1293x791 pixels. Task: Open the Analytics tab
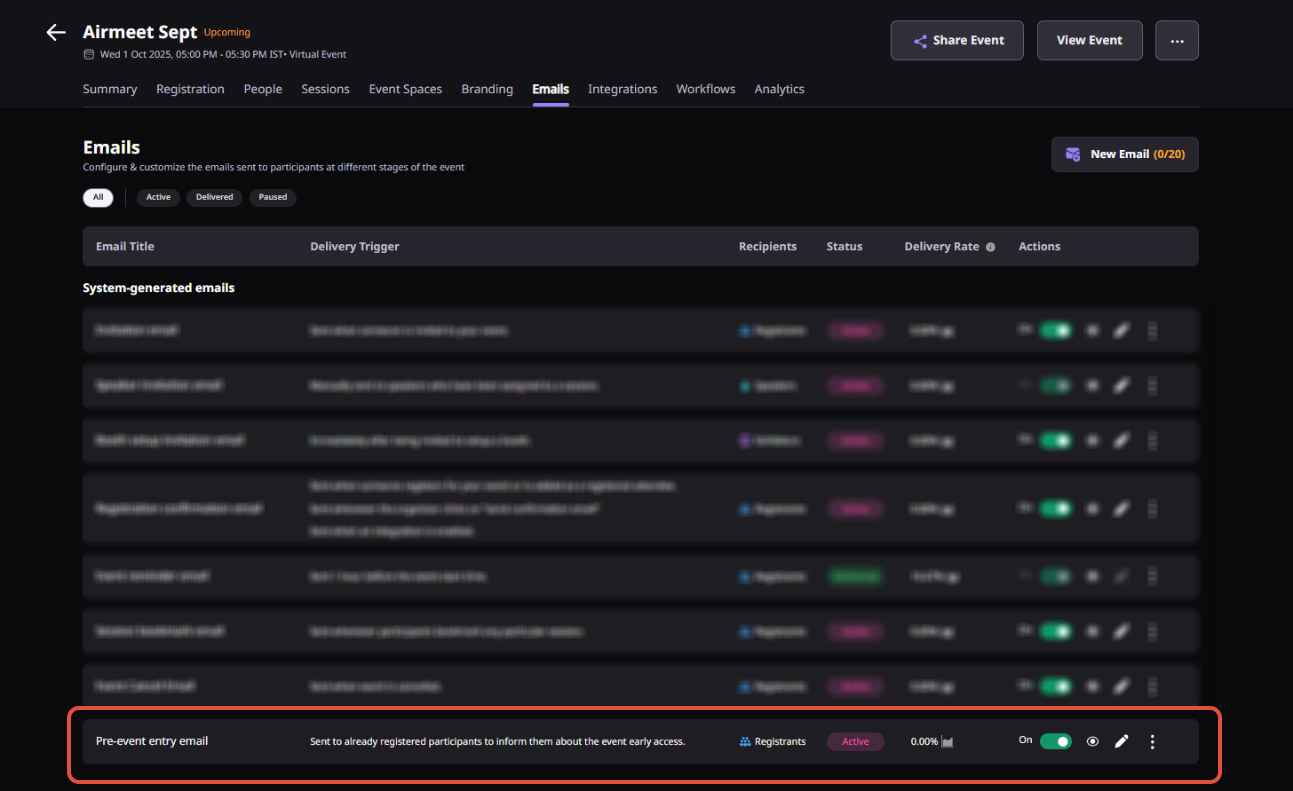pyautogui.click(x=779, y=89)
